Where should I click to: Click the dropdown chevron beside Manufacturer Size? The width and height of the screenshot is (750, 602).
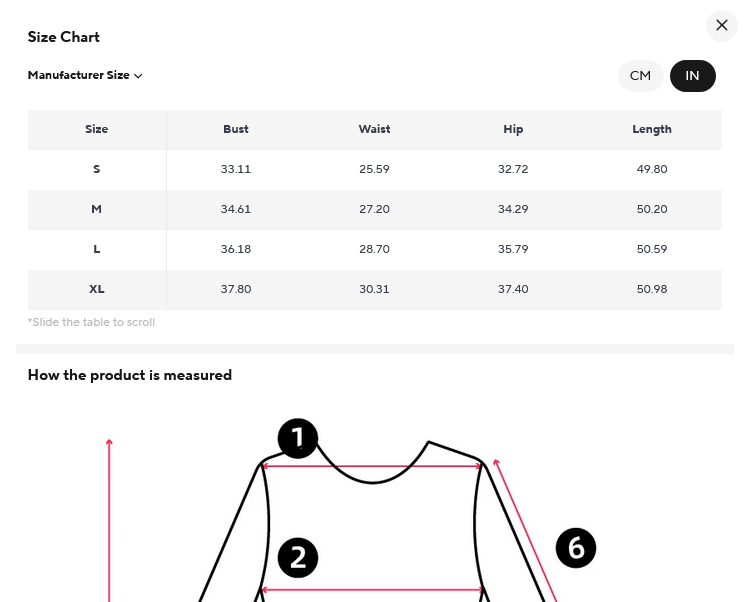[x=139, y=76]
